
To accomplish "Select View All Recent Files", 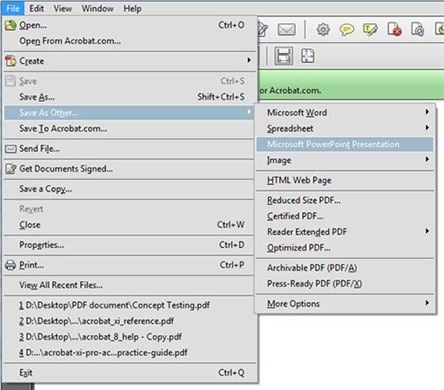I will pos(129,285).
